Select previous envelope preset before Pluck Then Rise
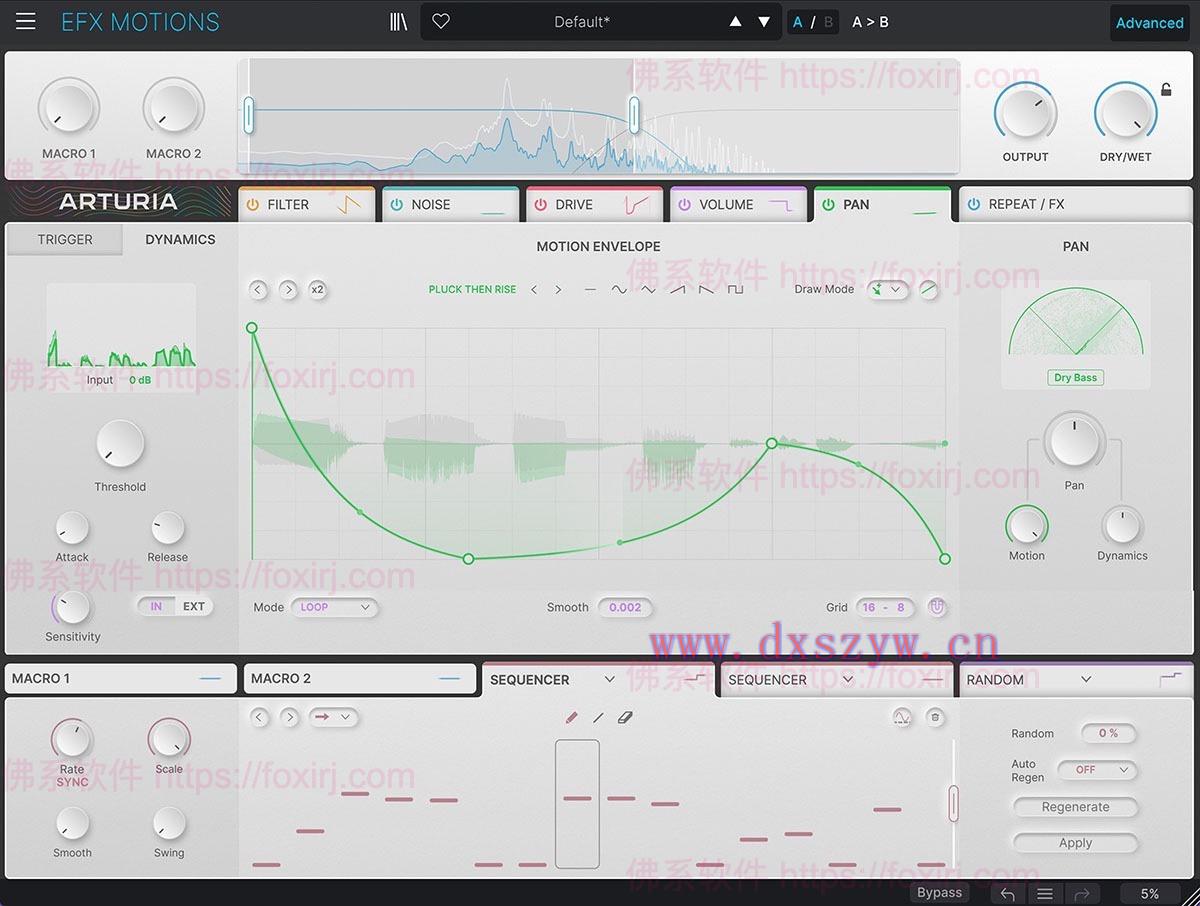 [x=534, y=290]
